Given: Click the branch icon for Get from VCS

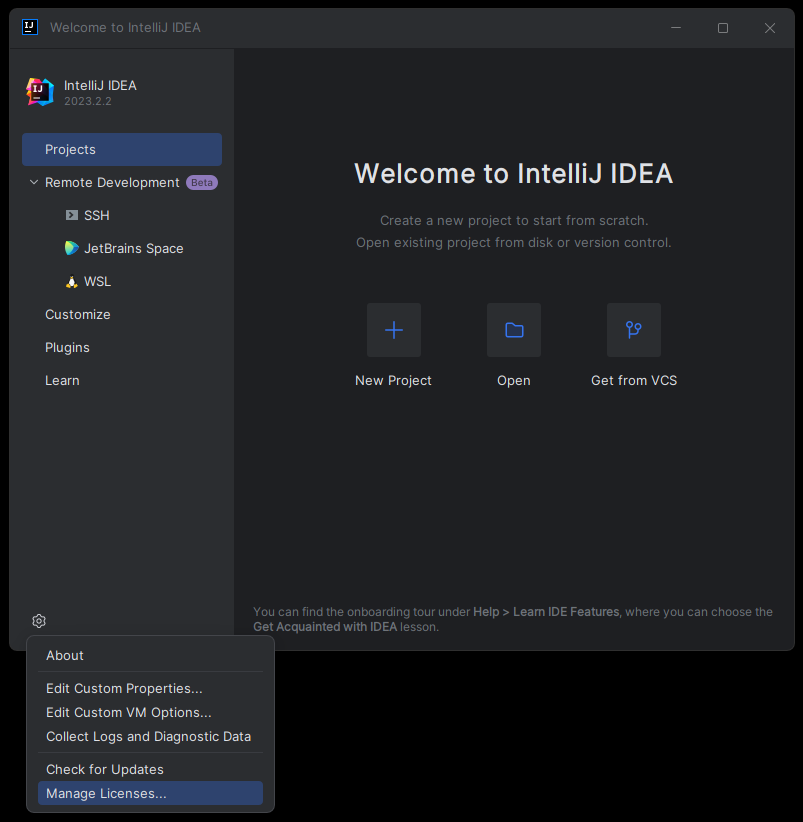Looking at the screenshot, I should coord(634,330).
